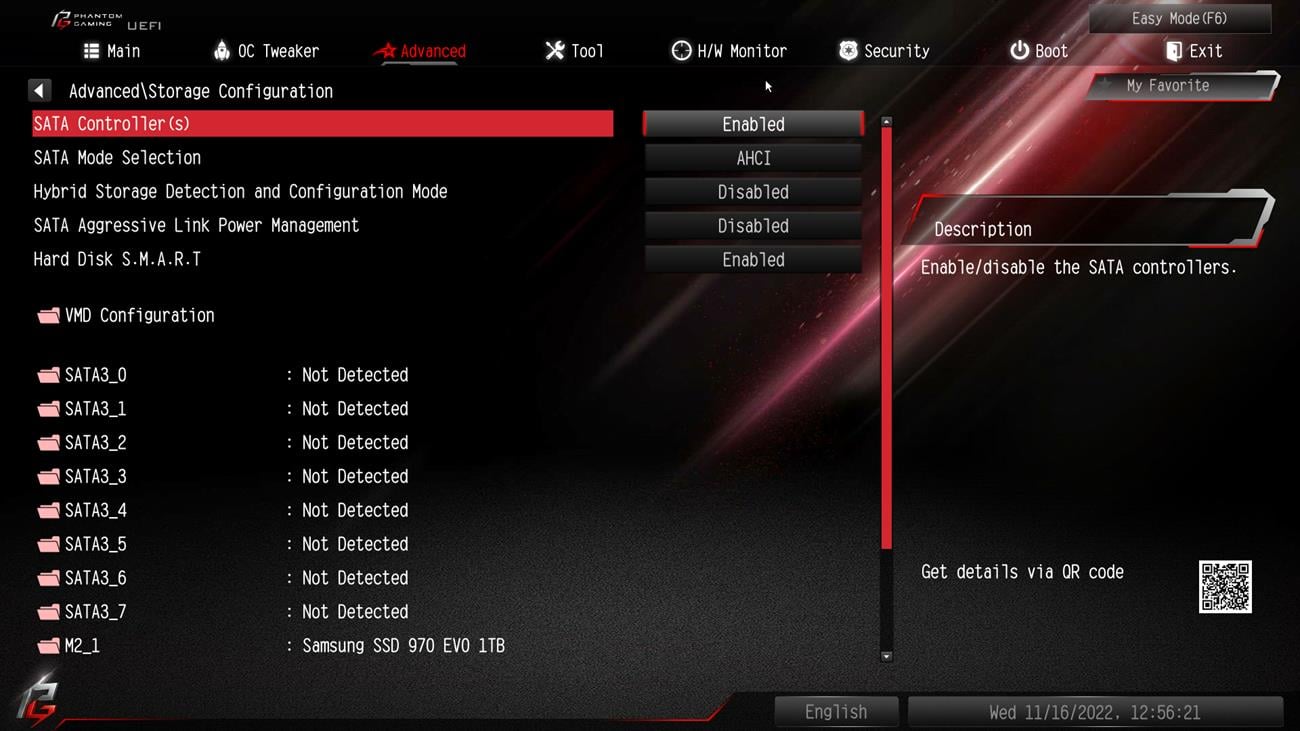This screenshot has width=1300, height=731.
Task: Click the back arrow beside Advanced\Storage Configuration
Action: pyautogui.click(x=40, y=91)
